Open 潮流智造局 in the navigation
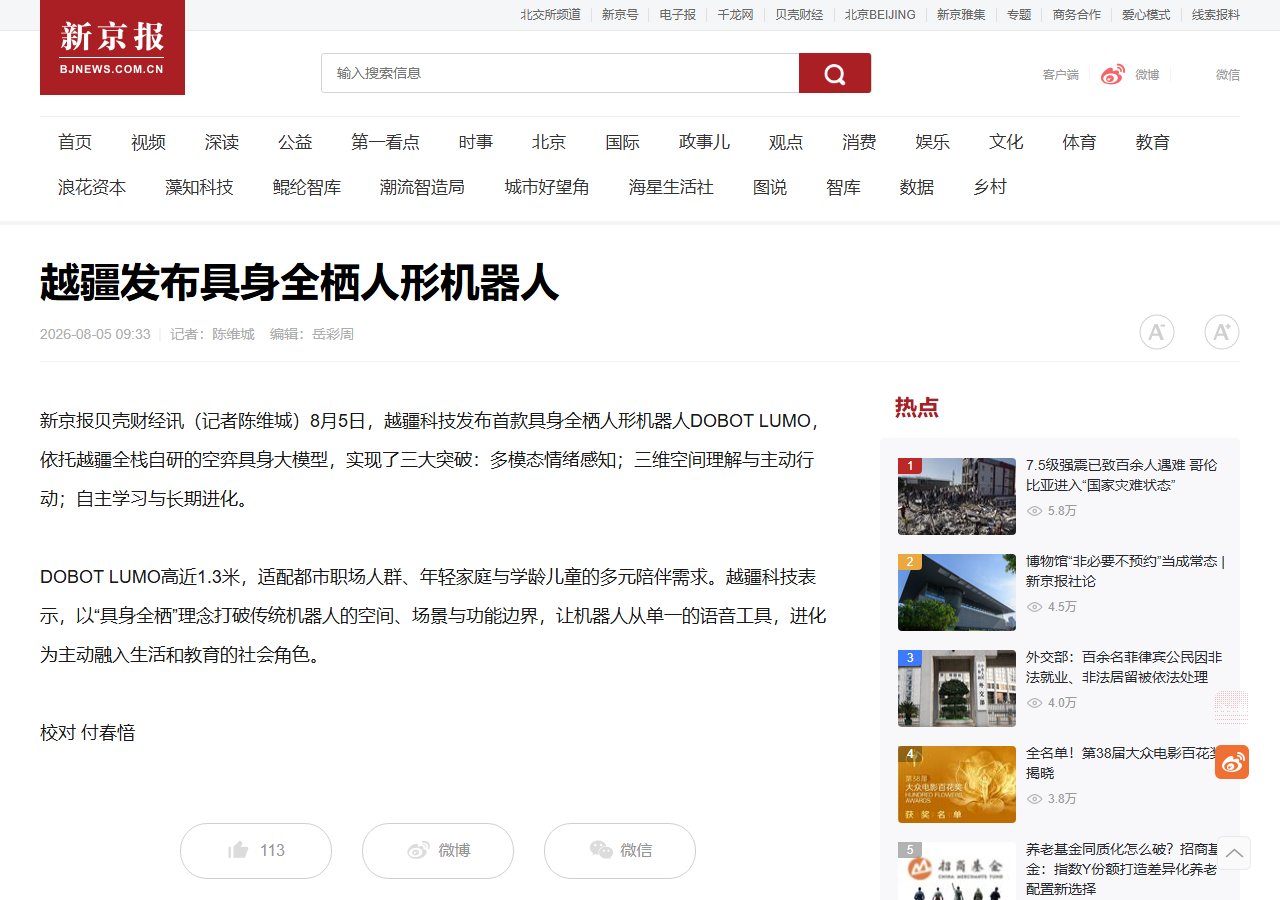Image resolution: width=1280 pixels, height=900 pixels. pos(422,187)
